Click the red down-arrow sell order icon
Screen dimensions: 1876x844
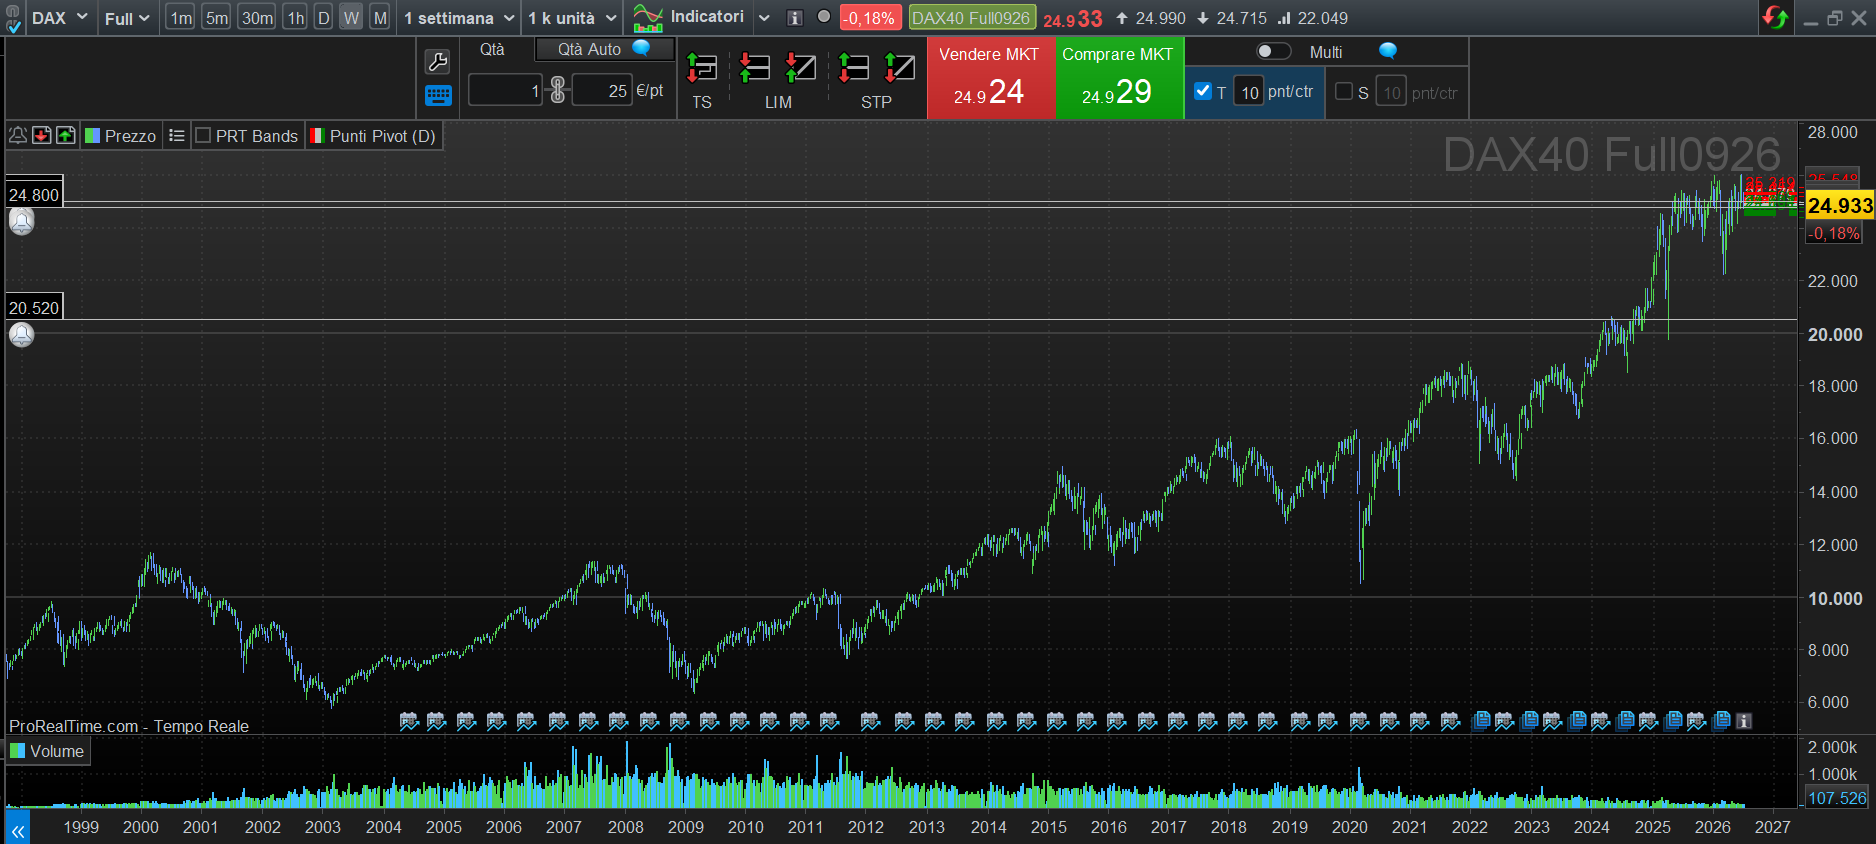click(42, 136)
